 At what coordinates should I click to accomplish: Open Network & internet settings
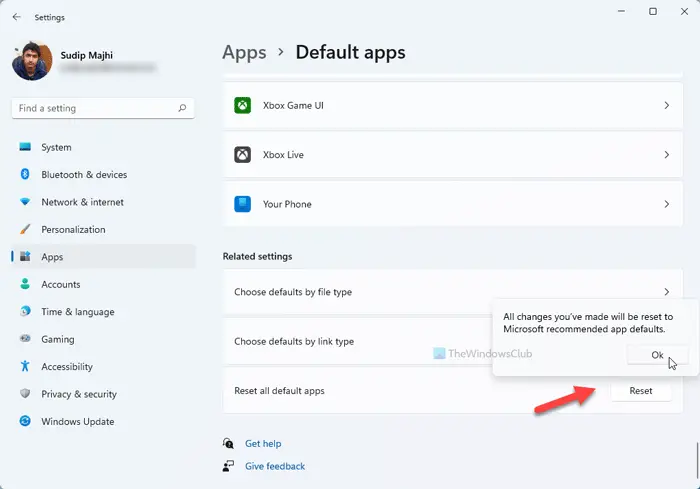pos(104,202)
